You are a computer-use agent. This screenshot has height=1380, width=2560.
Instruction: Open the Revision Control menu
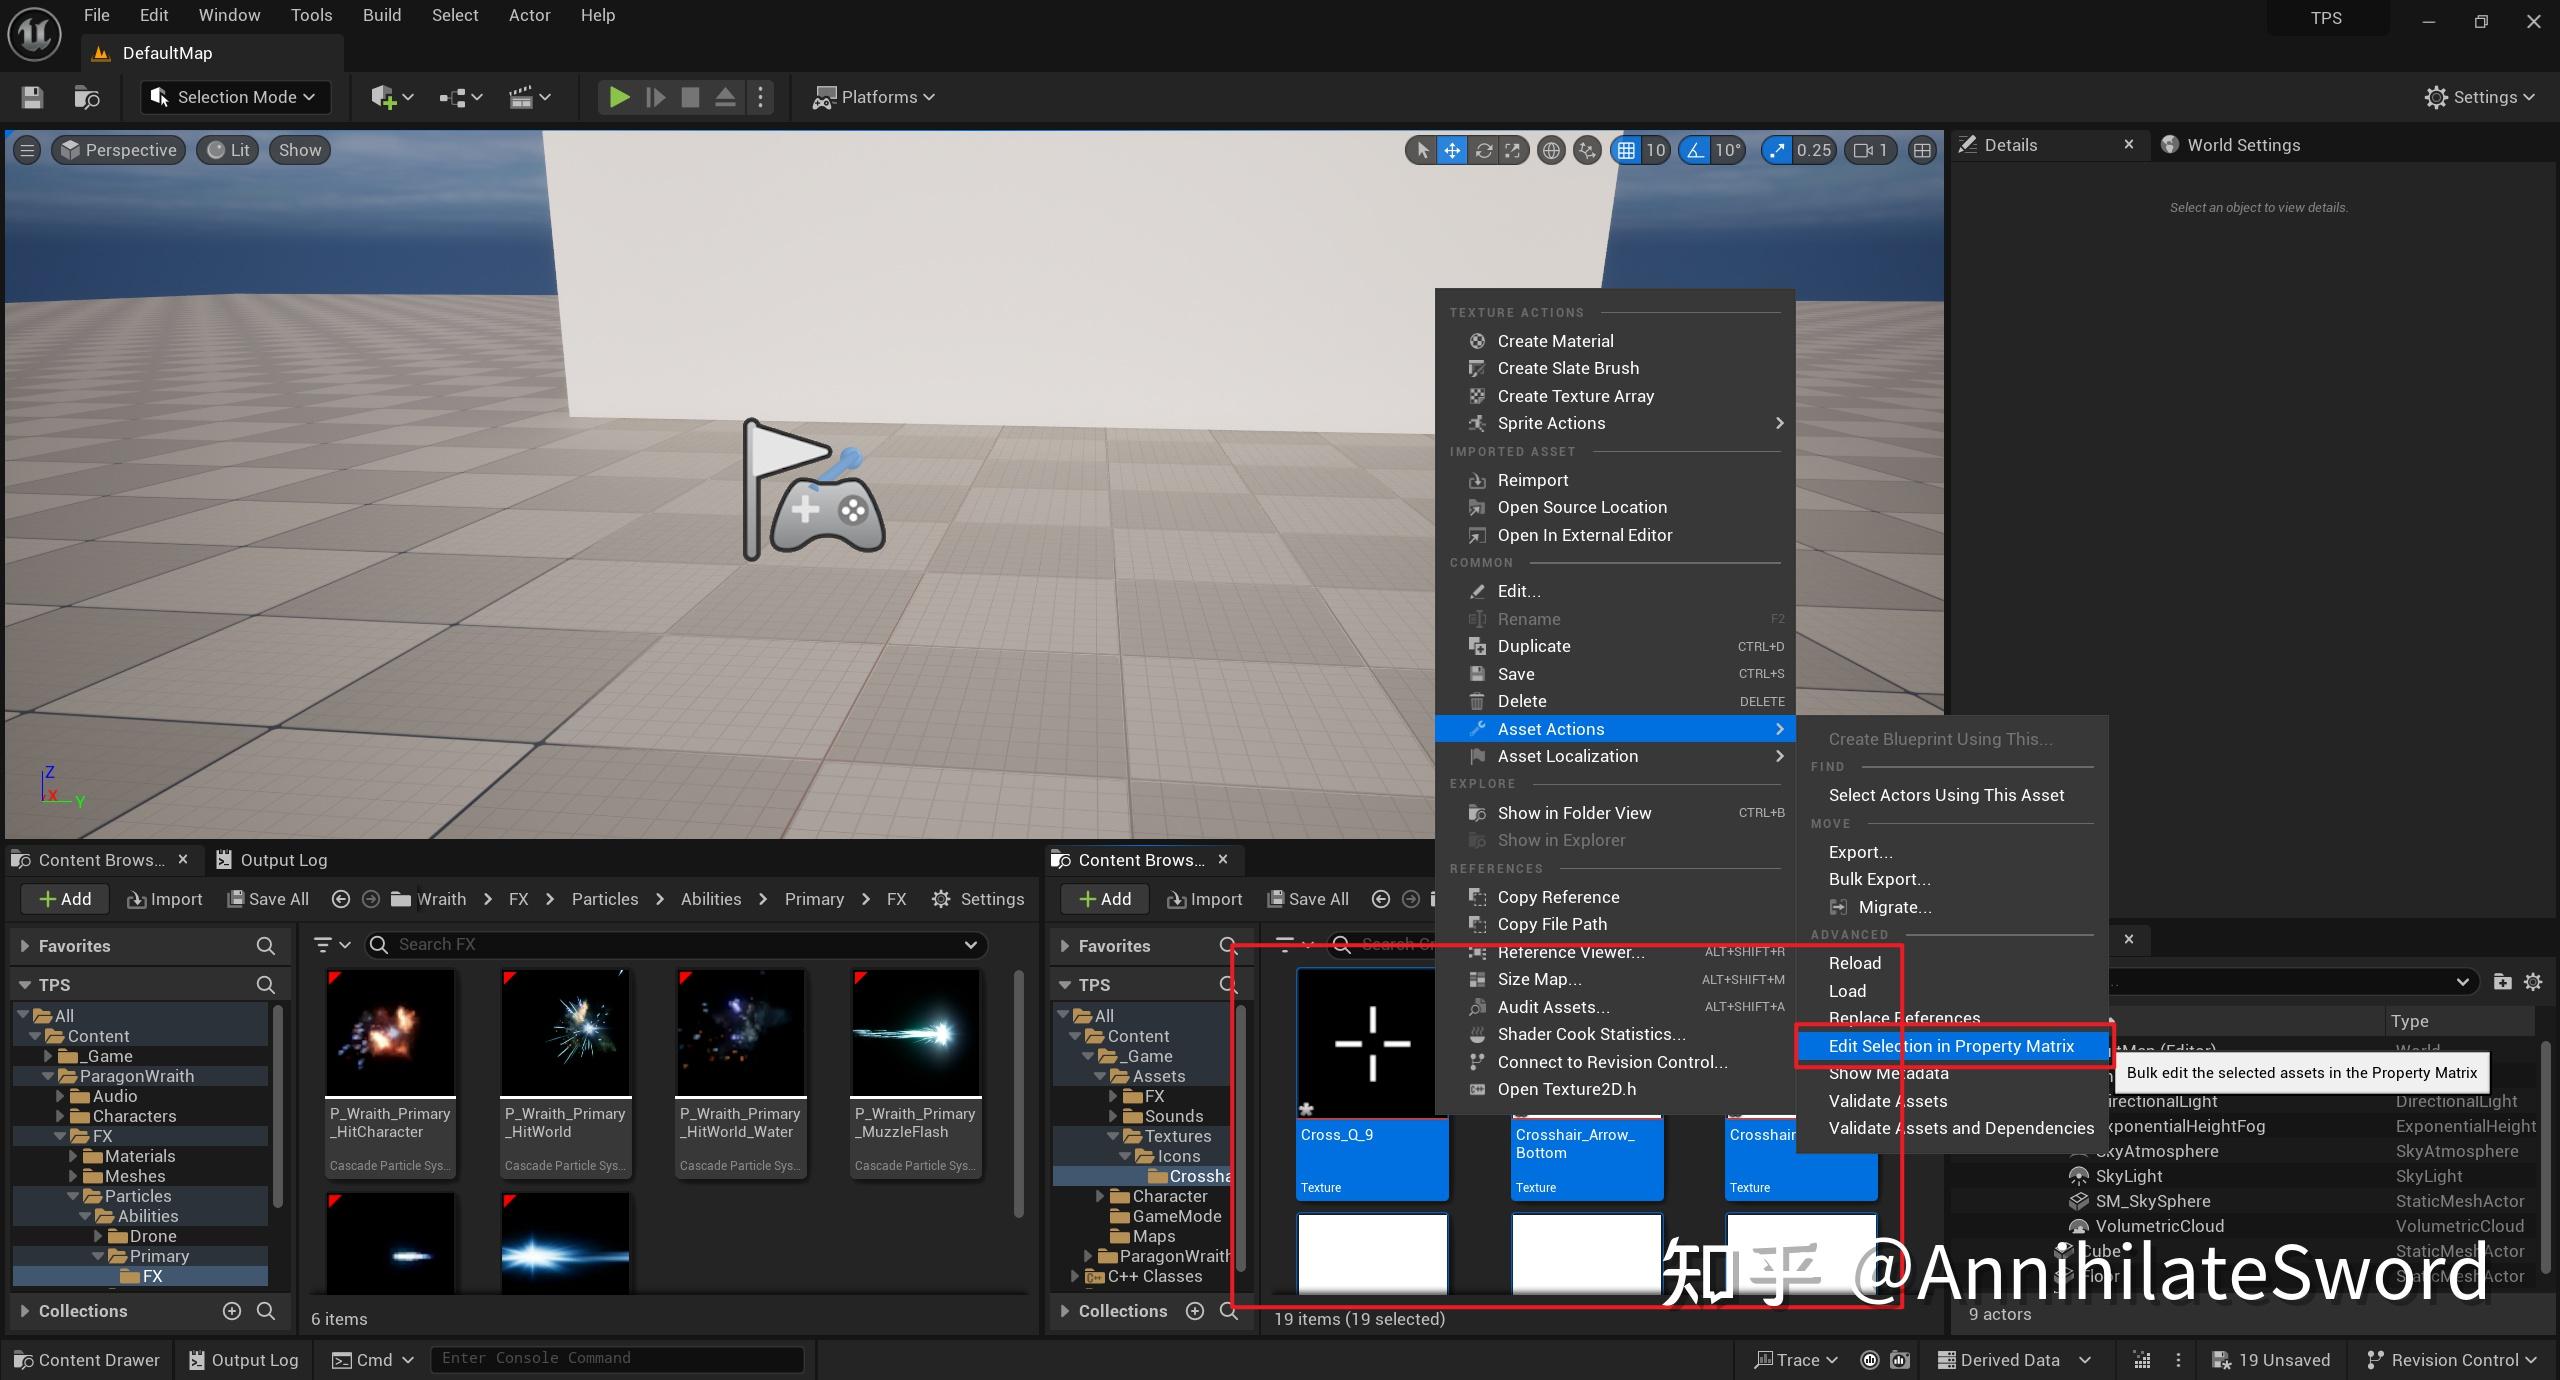tap(2452, 1359)
